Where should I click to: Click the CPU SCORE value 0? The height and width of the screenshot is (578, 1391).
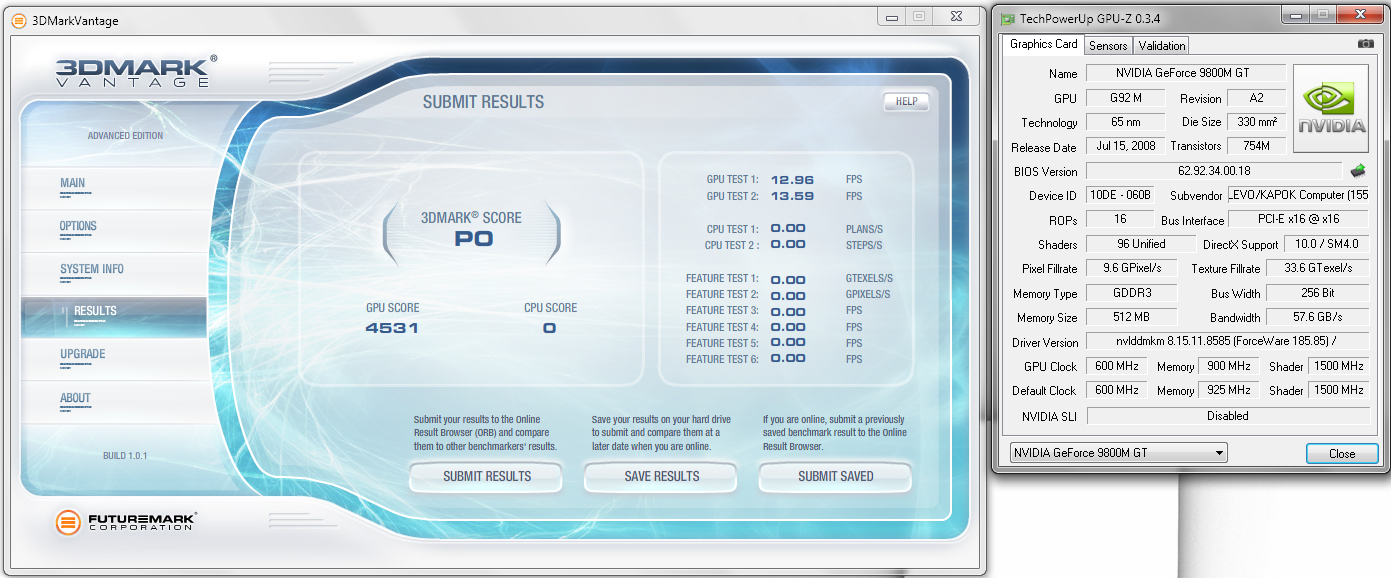549,328
